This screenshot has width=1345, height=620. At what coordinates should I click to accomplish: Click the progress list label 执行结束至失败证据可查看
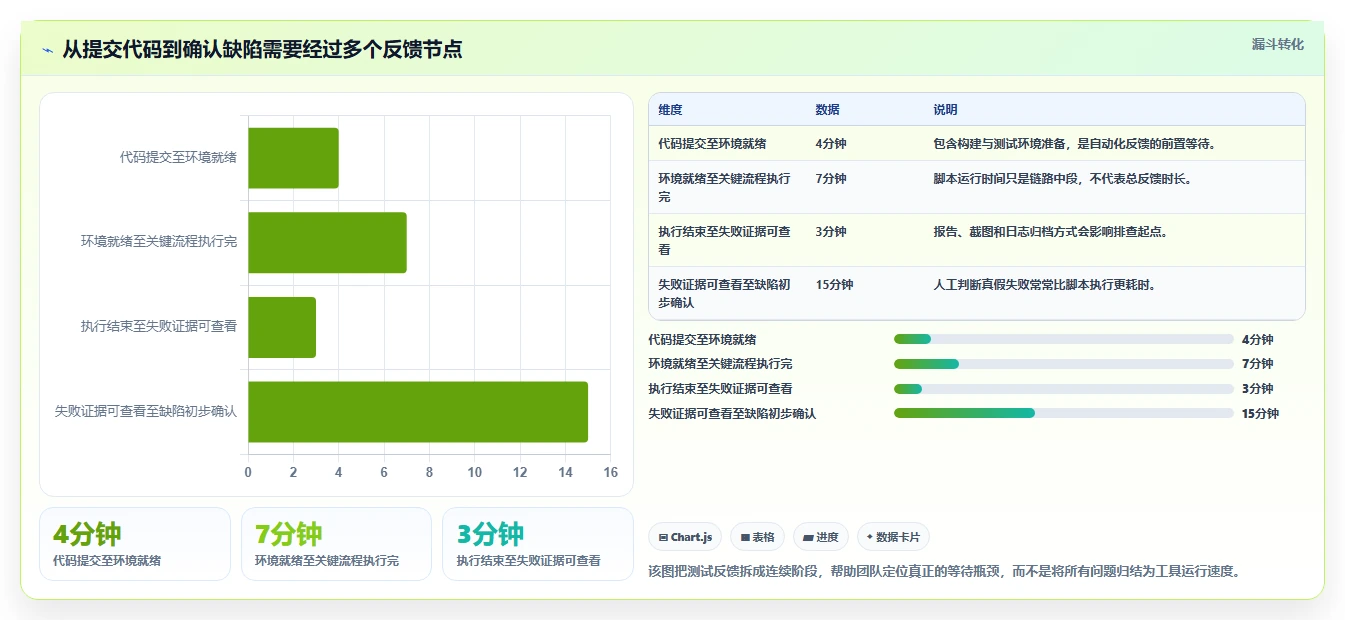coord(721,389)
